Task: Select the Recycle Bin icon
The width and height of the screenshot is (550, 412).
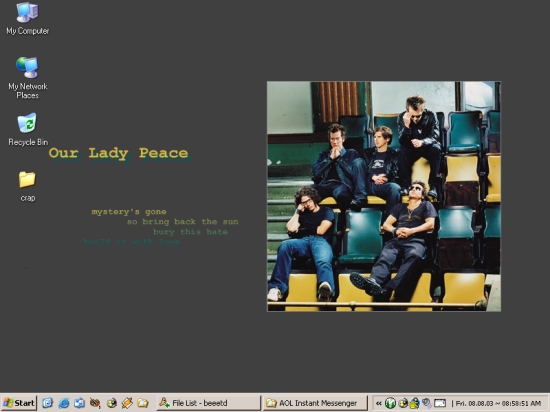Action: pos(27,129)
